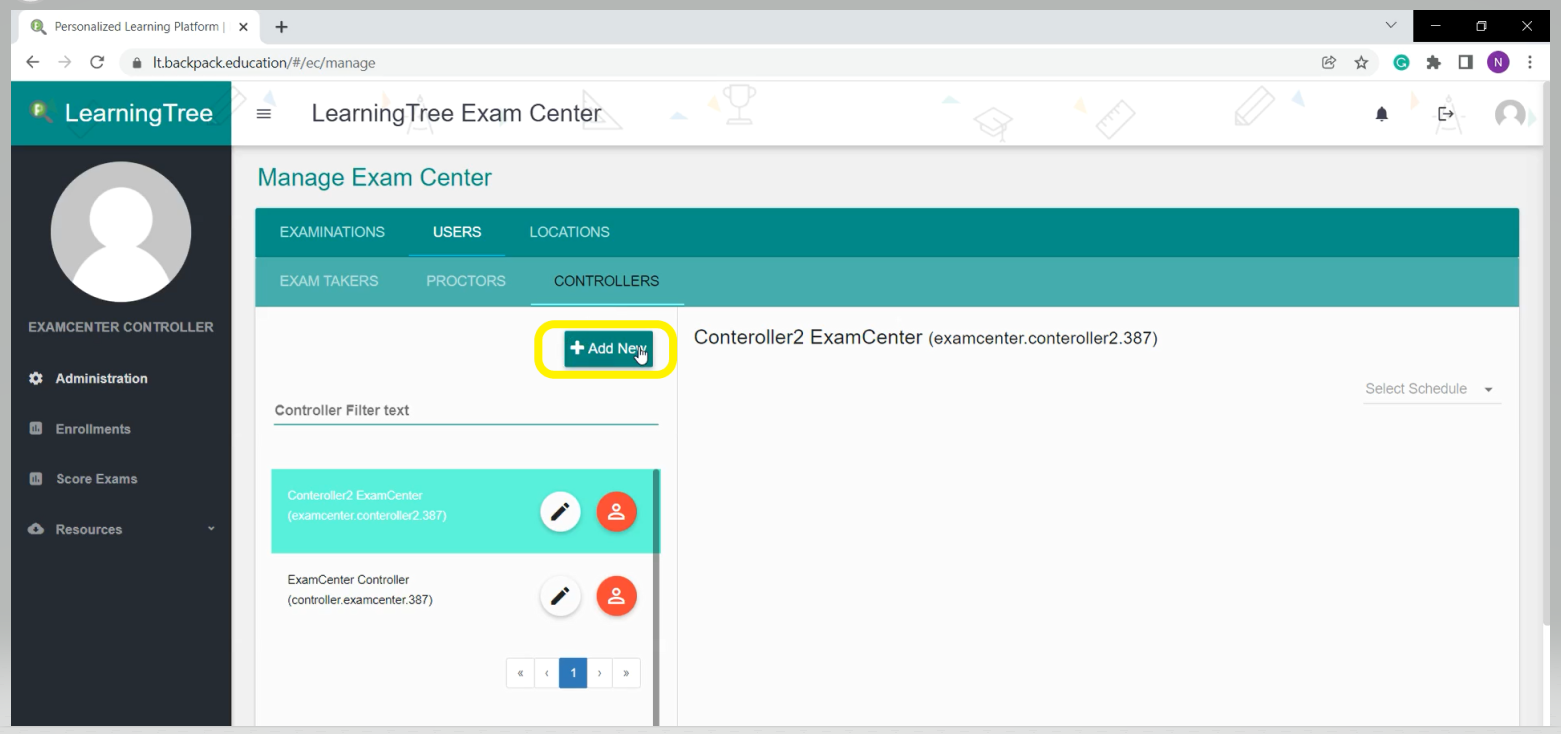Image resolution: width=1561 pixels, height=734 pixels.
Task: Click the Grammarly extension icon
Action: 1401,61
